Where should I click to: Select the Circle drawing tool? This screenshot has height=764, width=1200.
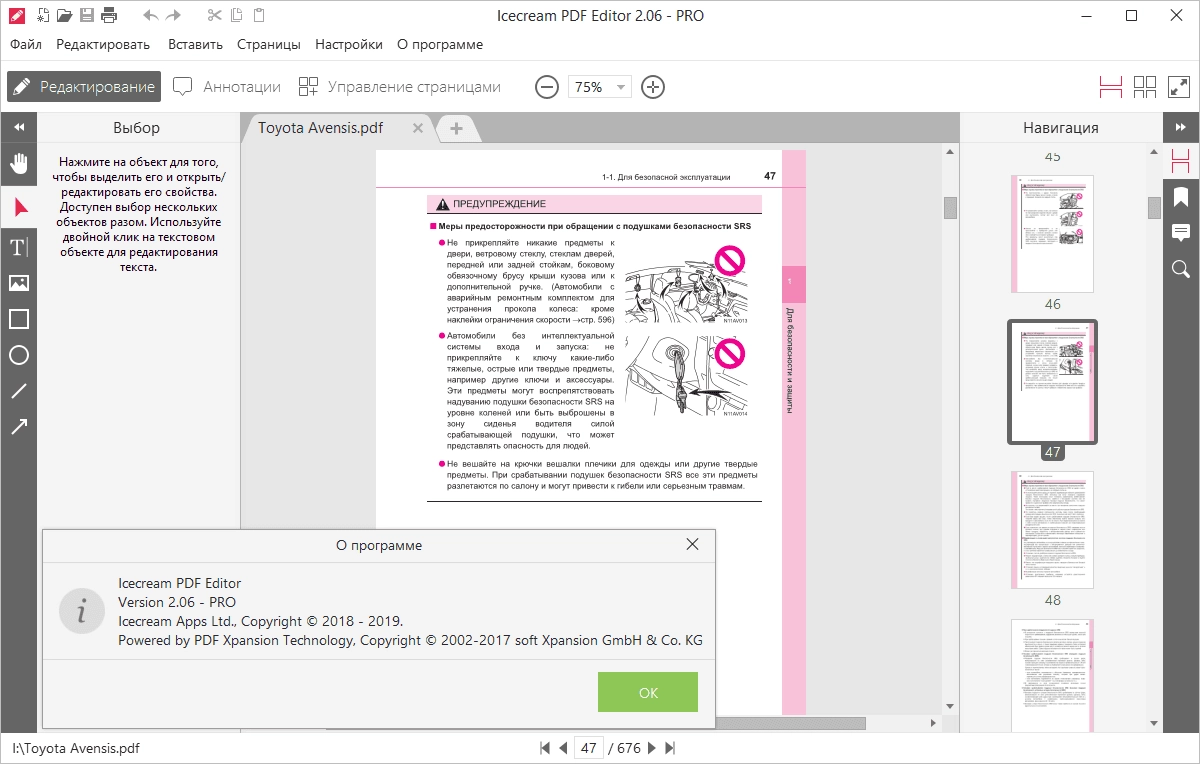pos(19,355)
